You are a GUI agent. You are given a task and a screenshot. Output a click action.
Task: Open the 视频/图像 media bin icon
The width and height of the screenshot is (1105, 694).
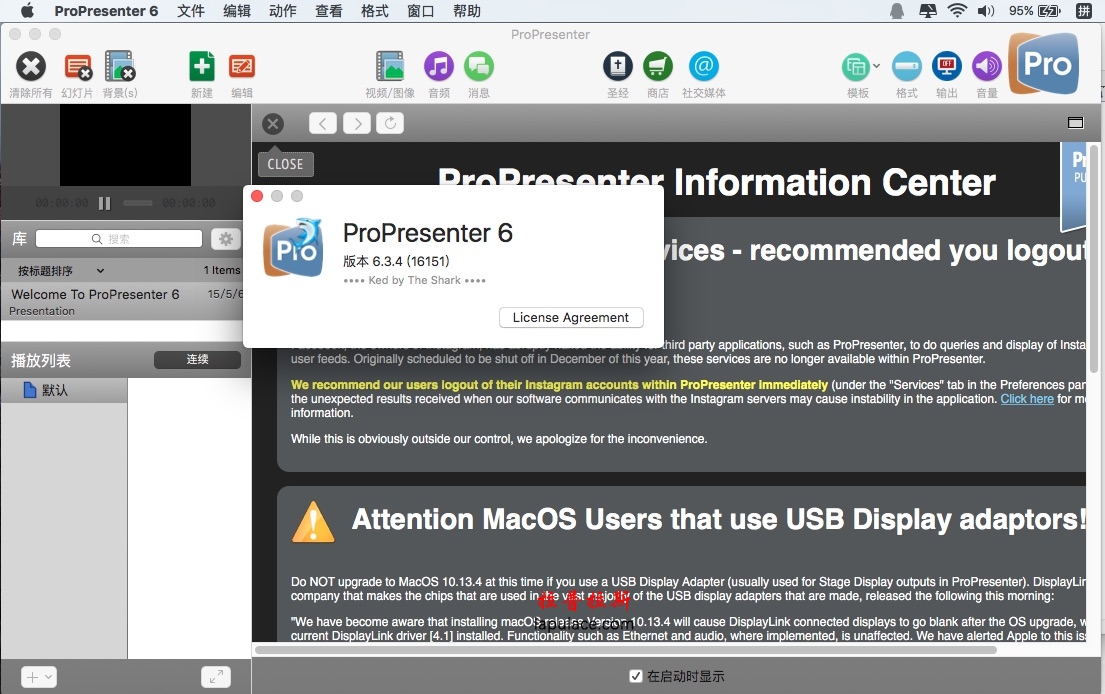(390, 67)
